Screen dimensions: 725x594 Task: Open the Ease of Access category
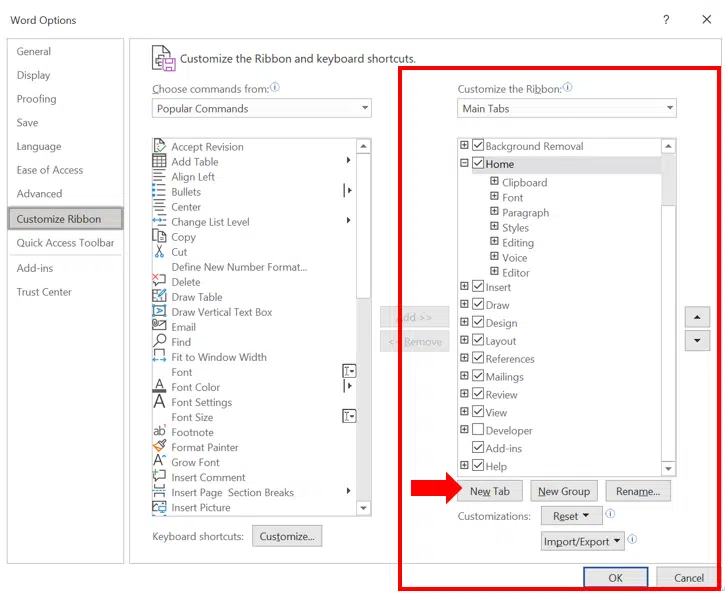[50, 170]
